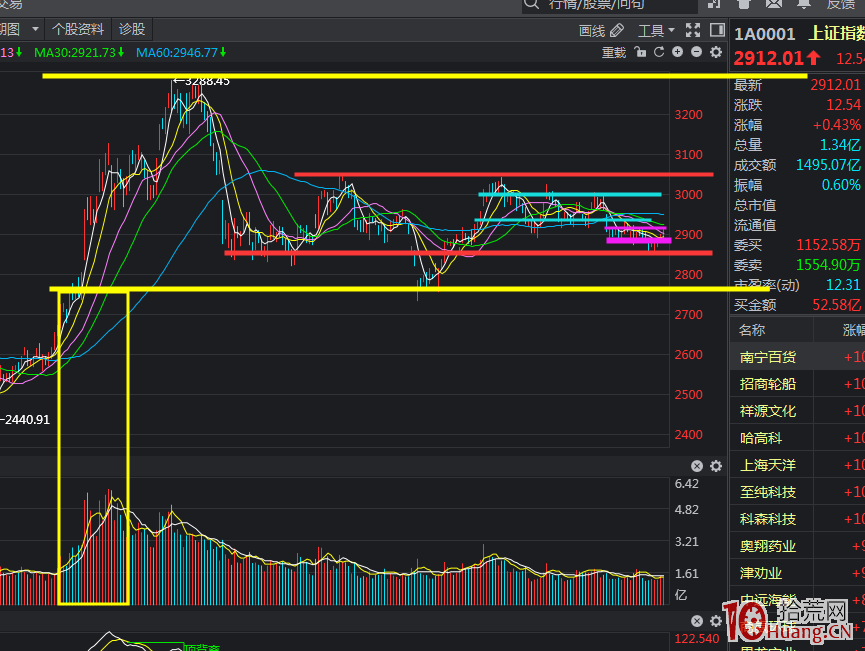865x651 pixels.
Task: Click the fullscreen expand icon in chart toolbar
Action: 693,30
